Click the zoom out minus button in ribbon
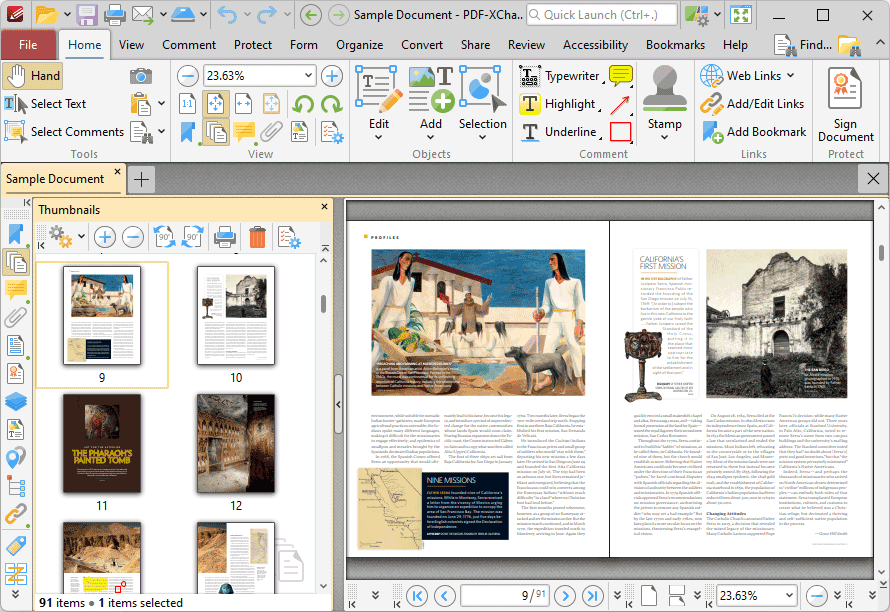Screen dimensions: 890x612 tap(188, 76)
